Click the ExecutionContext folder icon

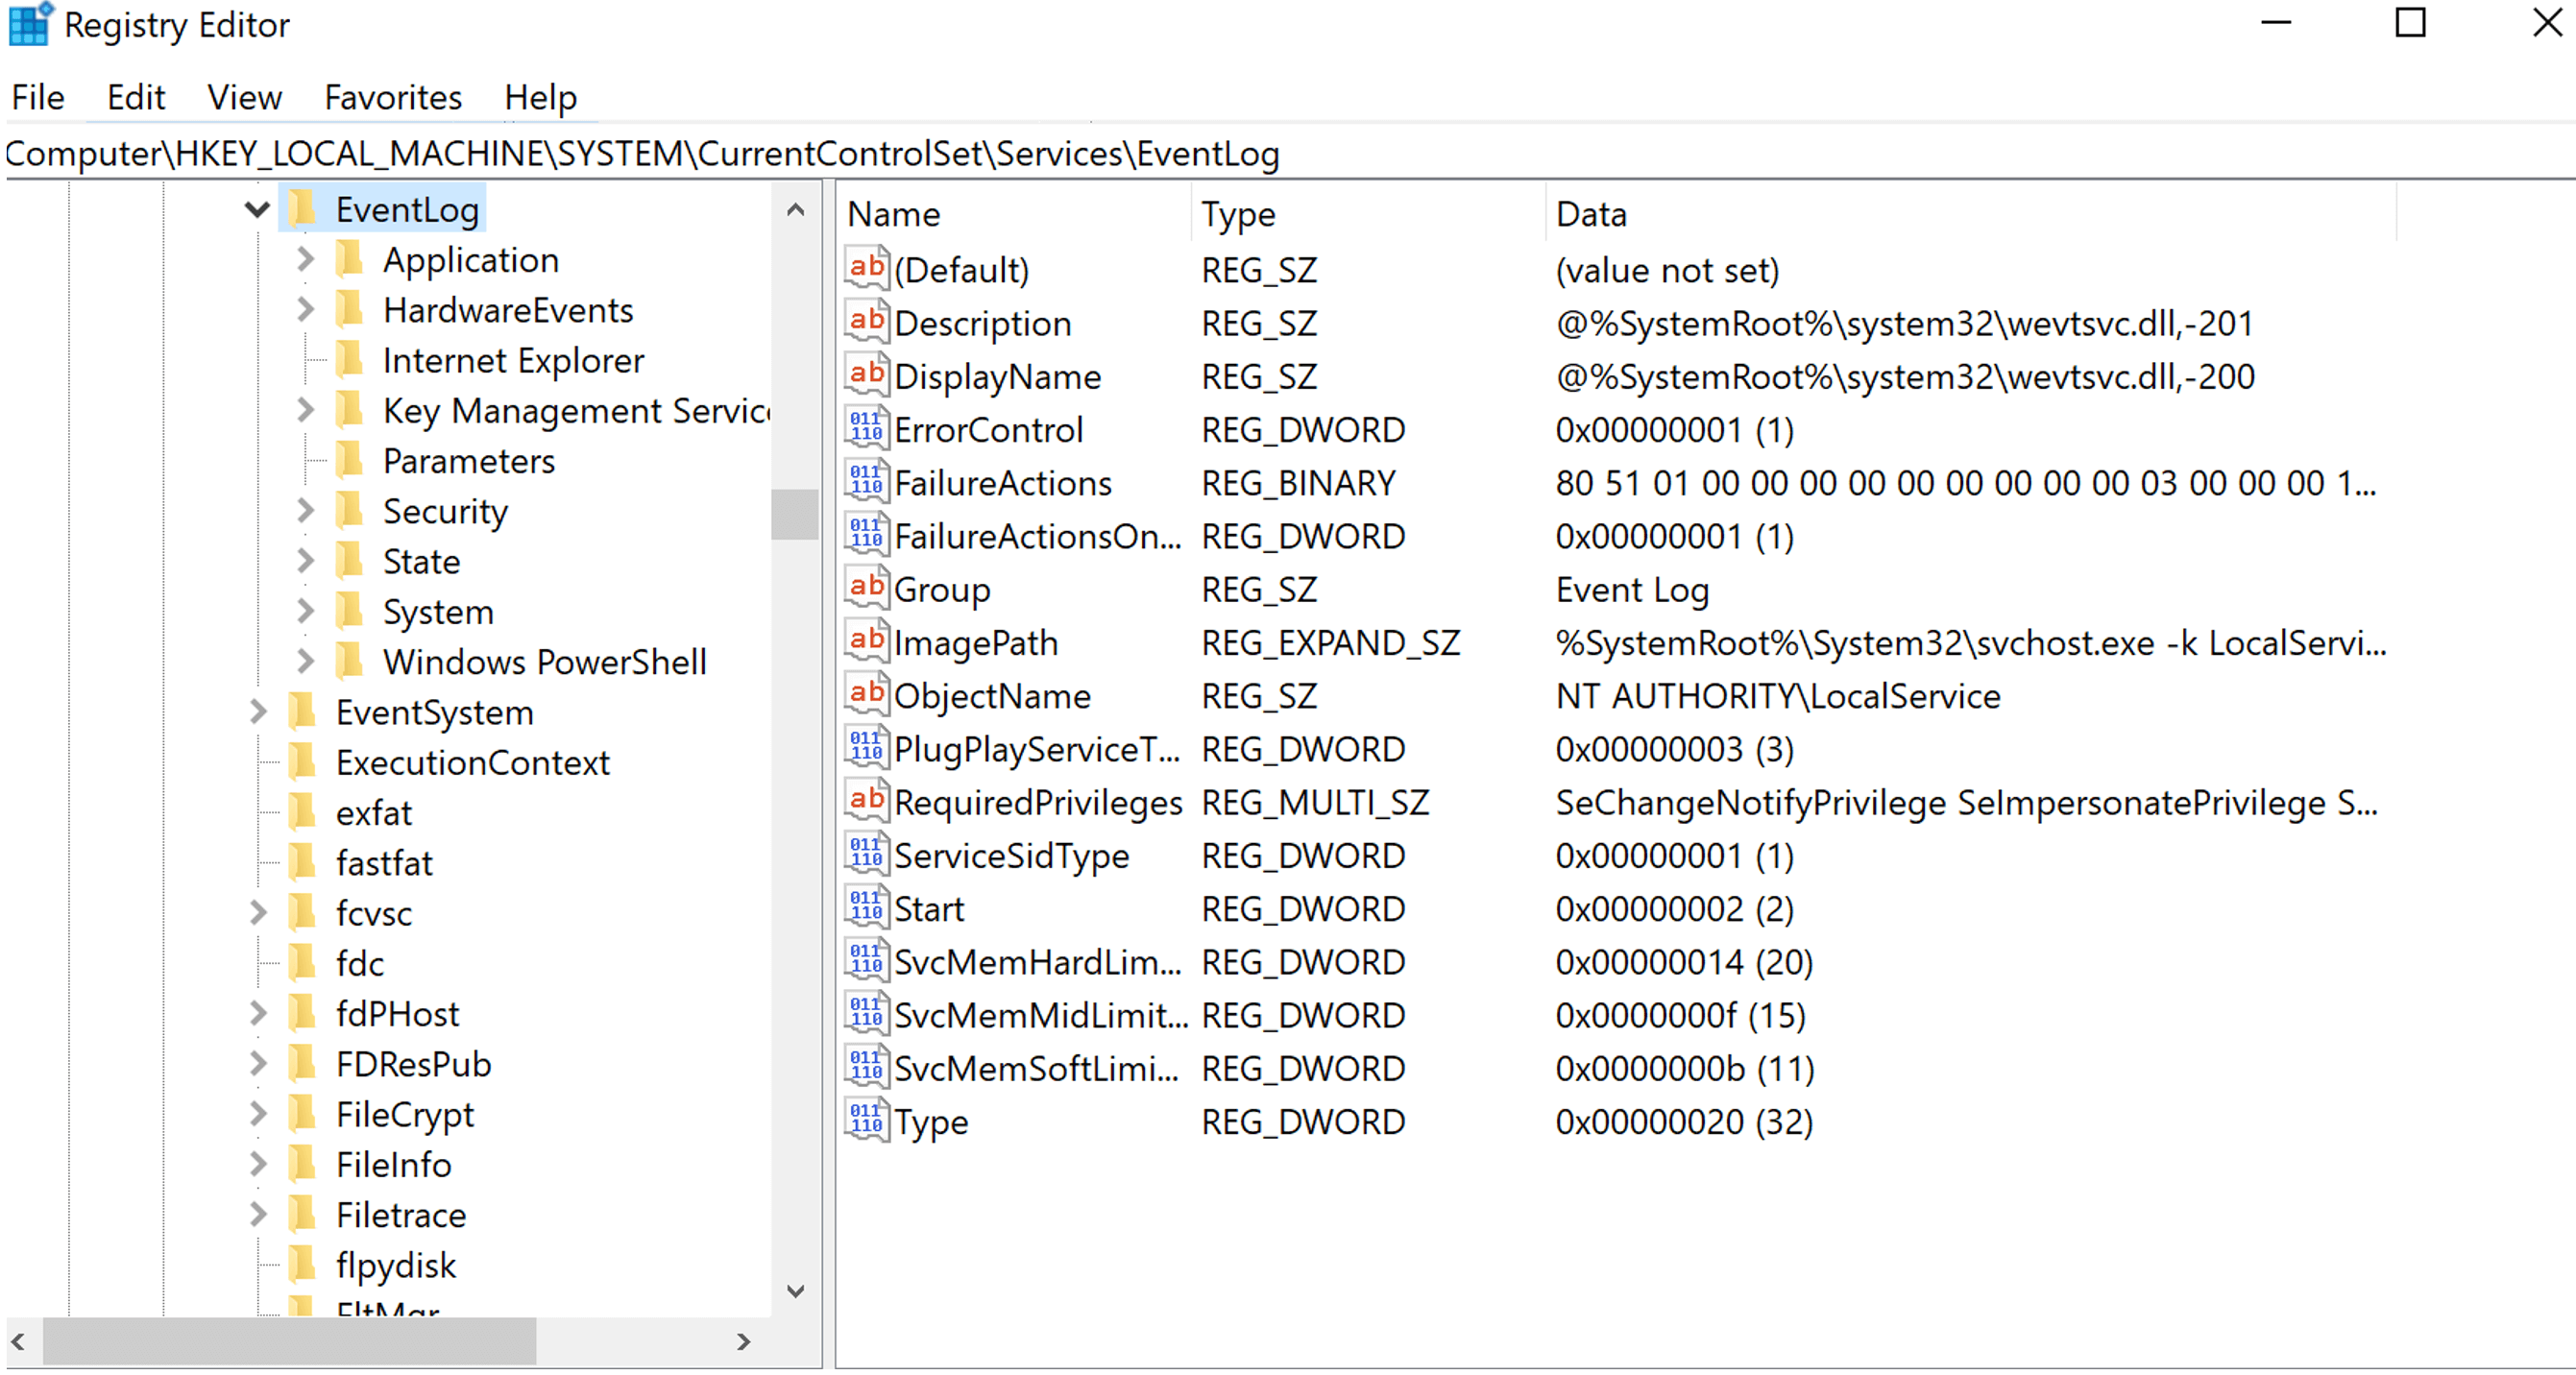[x=302, y=762]
